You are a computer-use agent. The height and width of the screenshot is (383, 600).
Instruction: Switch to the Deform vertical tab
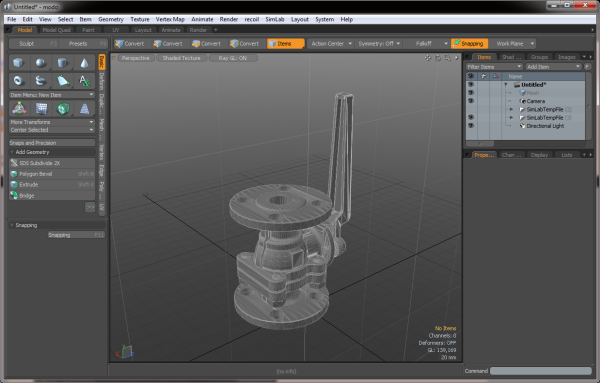[x=102, y=81]
